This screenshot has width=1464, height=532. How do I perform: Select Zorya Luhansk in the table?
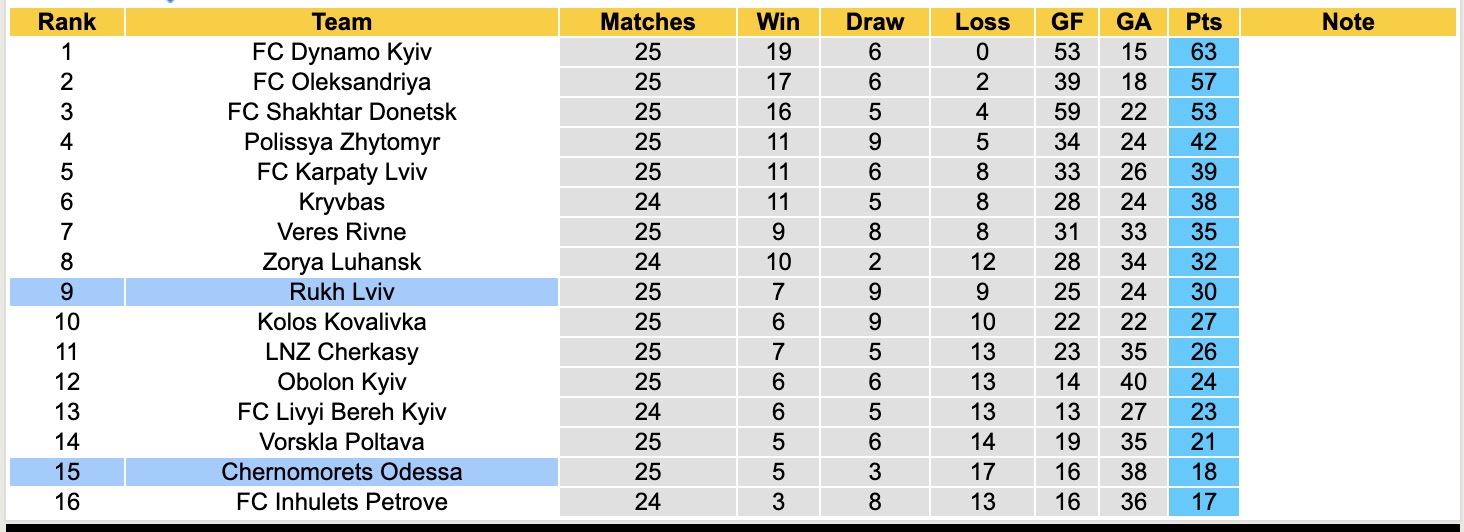pyautogui.click(x=341, y=262)
